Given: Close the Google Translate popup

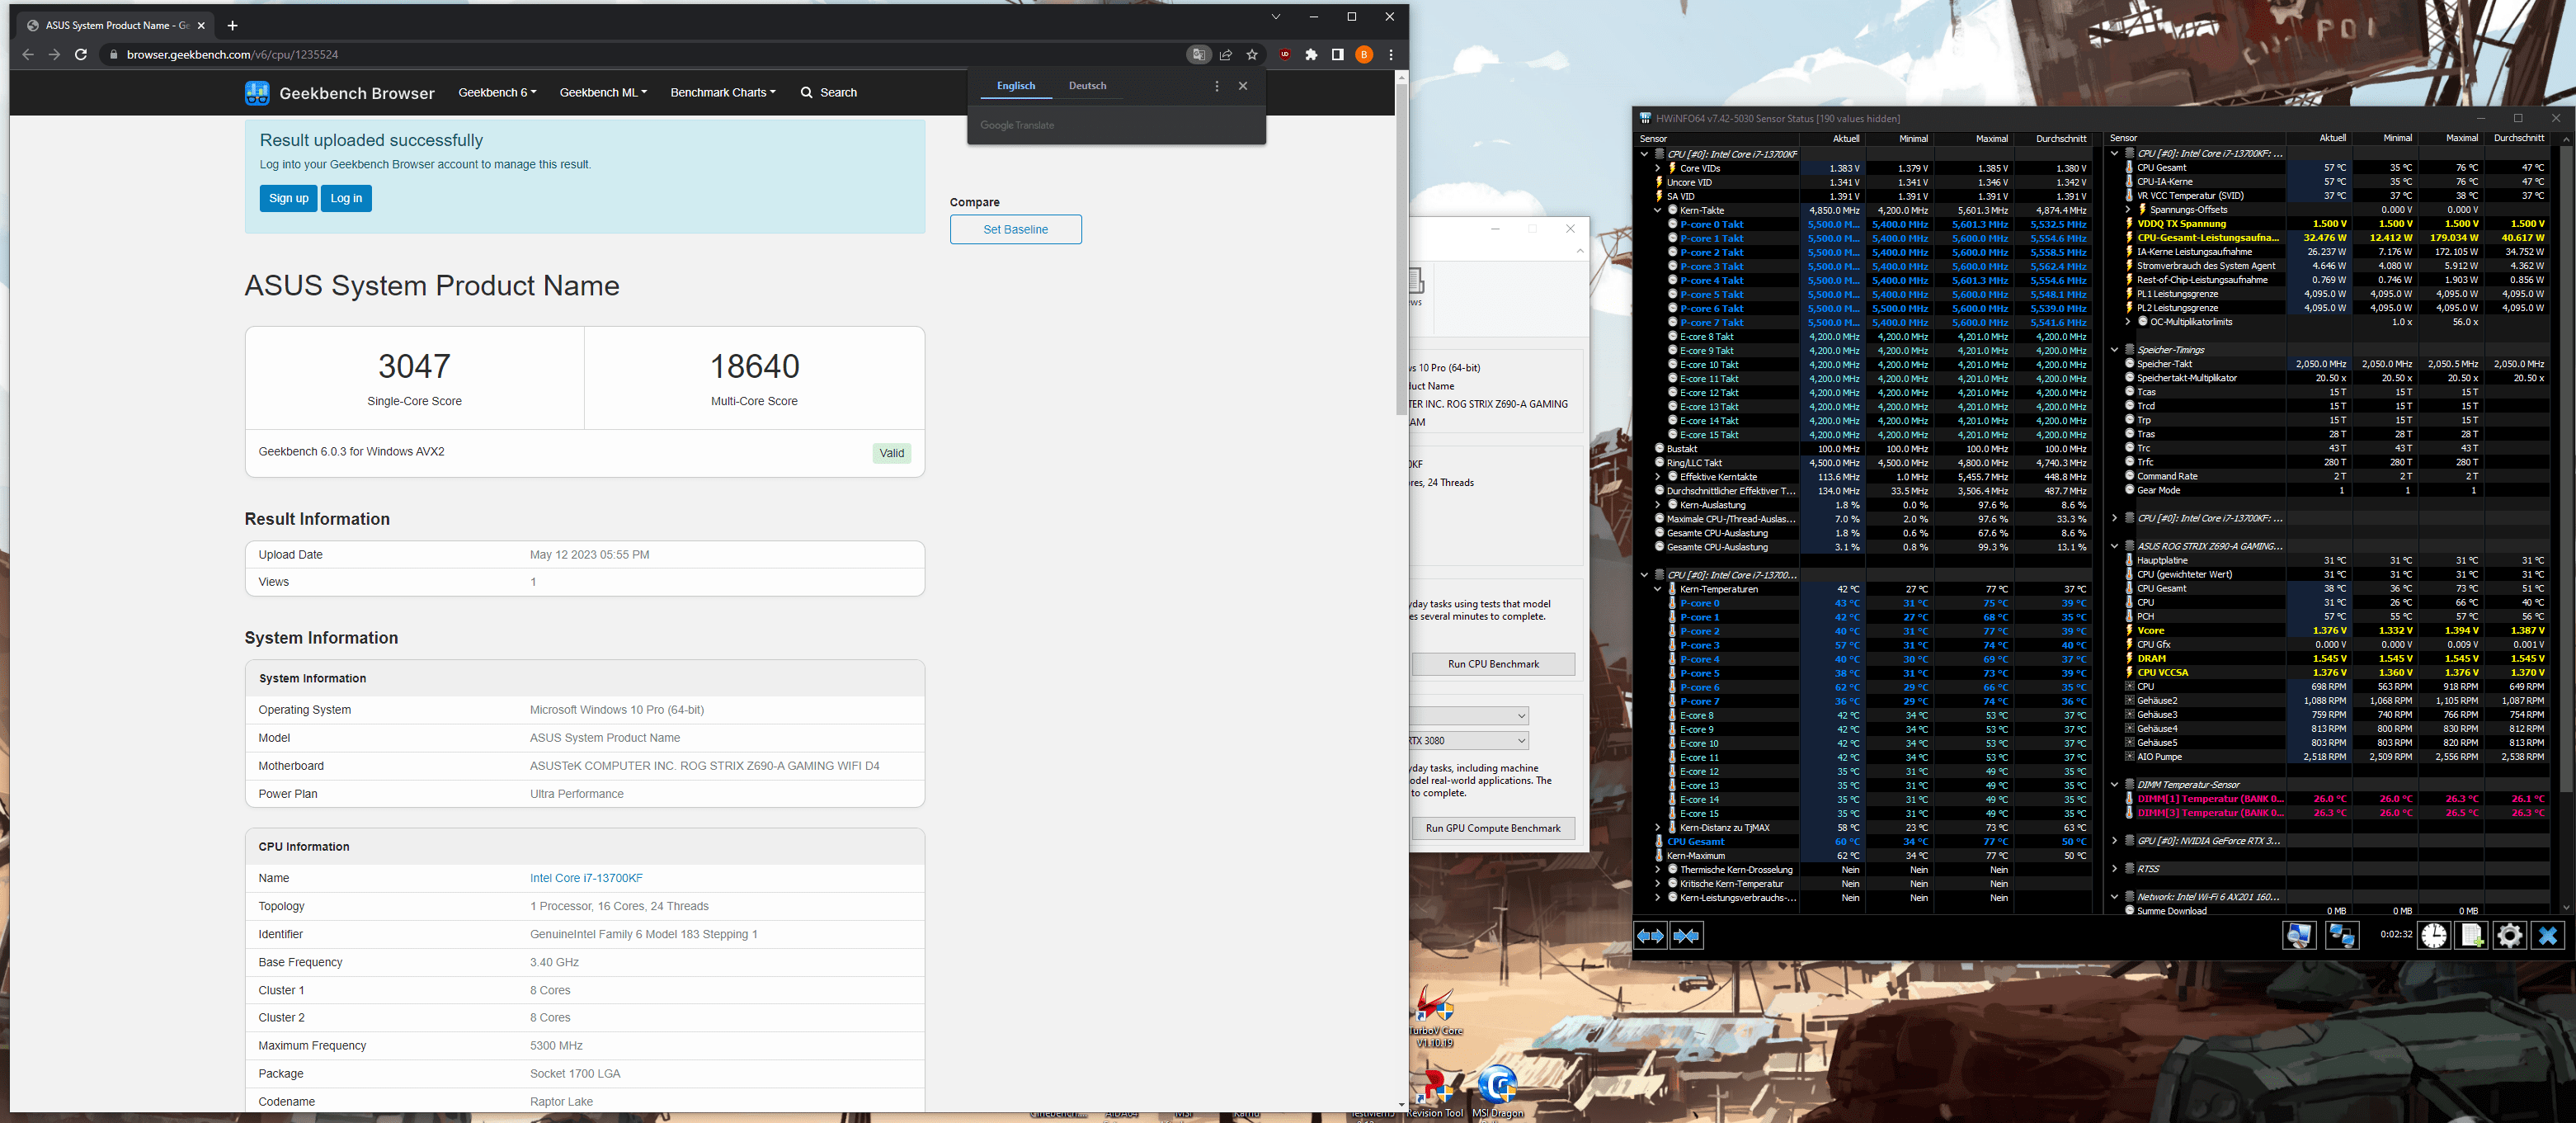Looking at the screenshot, I should 1243,86.
